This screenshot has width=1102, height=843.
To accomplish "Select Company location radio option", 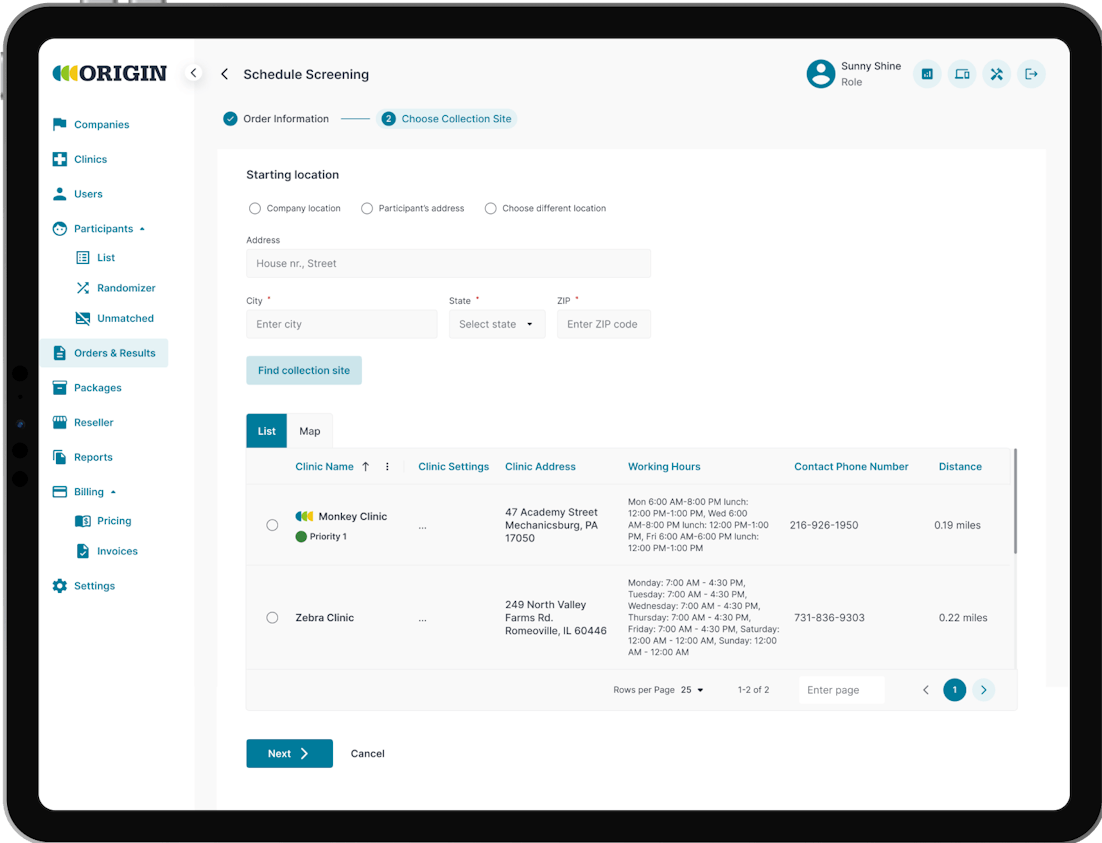I will [x=254, y=208].
